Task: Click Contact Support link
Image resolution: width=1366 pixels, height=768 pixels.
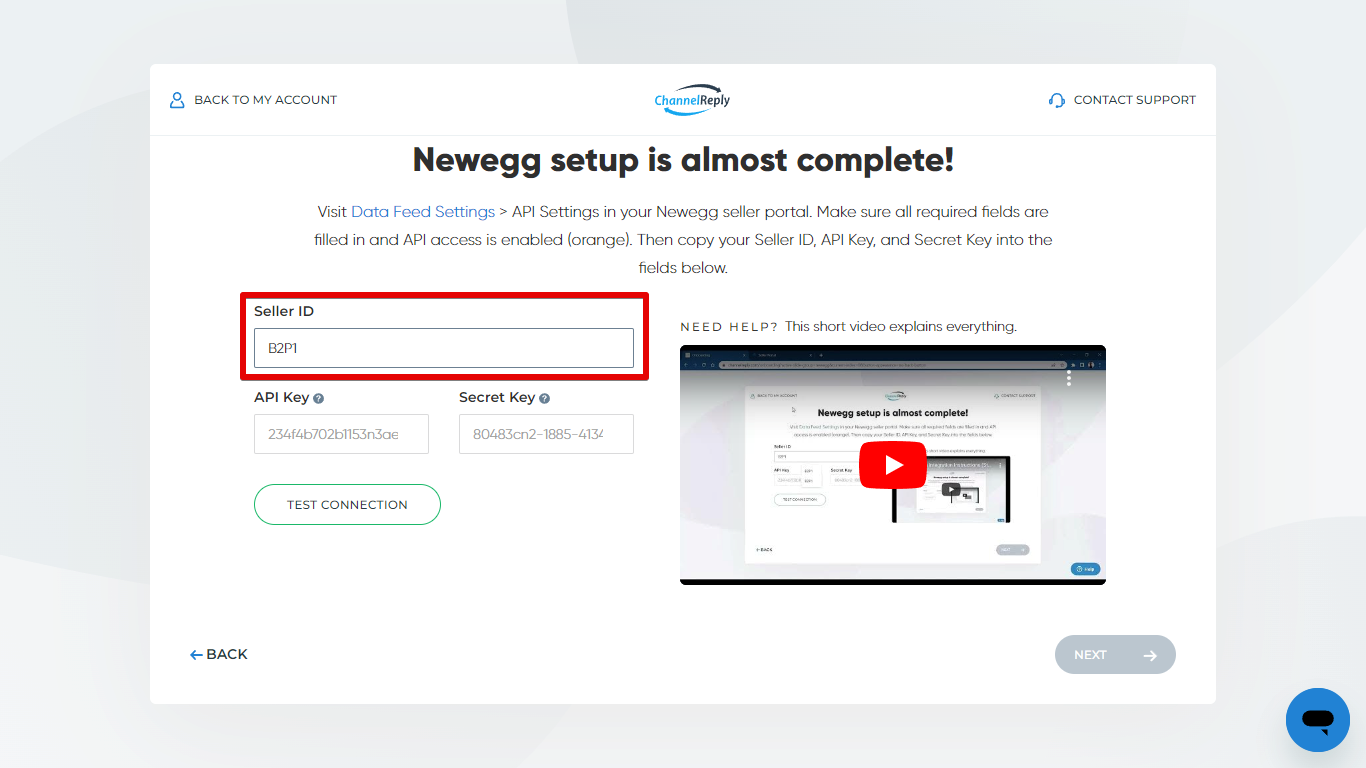Action: (1122, 100)
